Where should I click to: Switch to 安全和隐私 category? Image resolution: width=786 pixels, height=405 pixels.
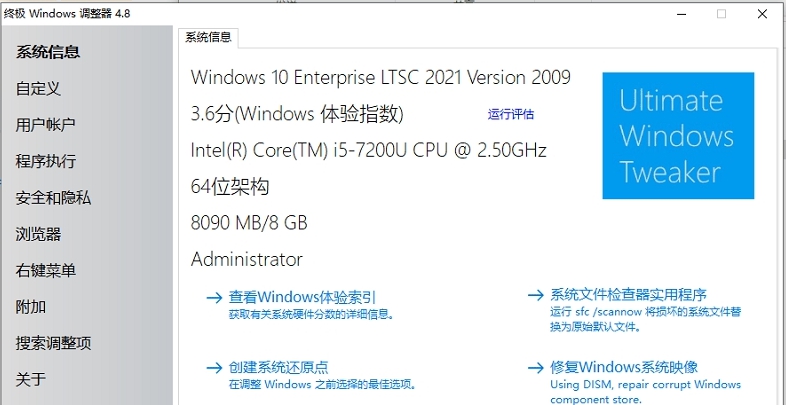(x=53, y=198)
